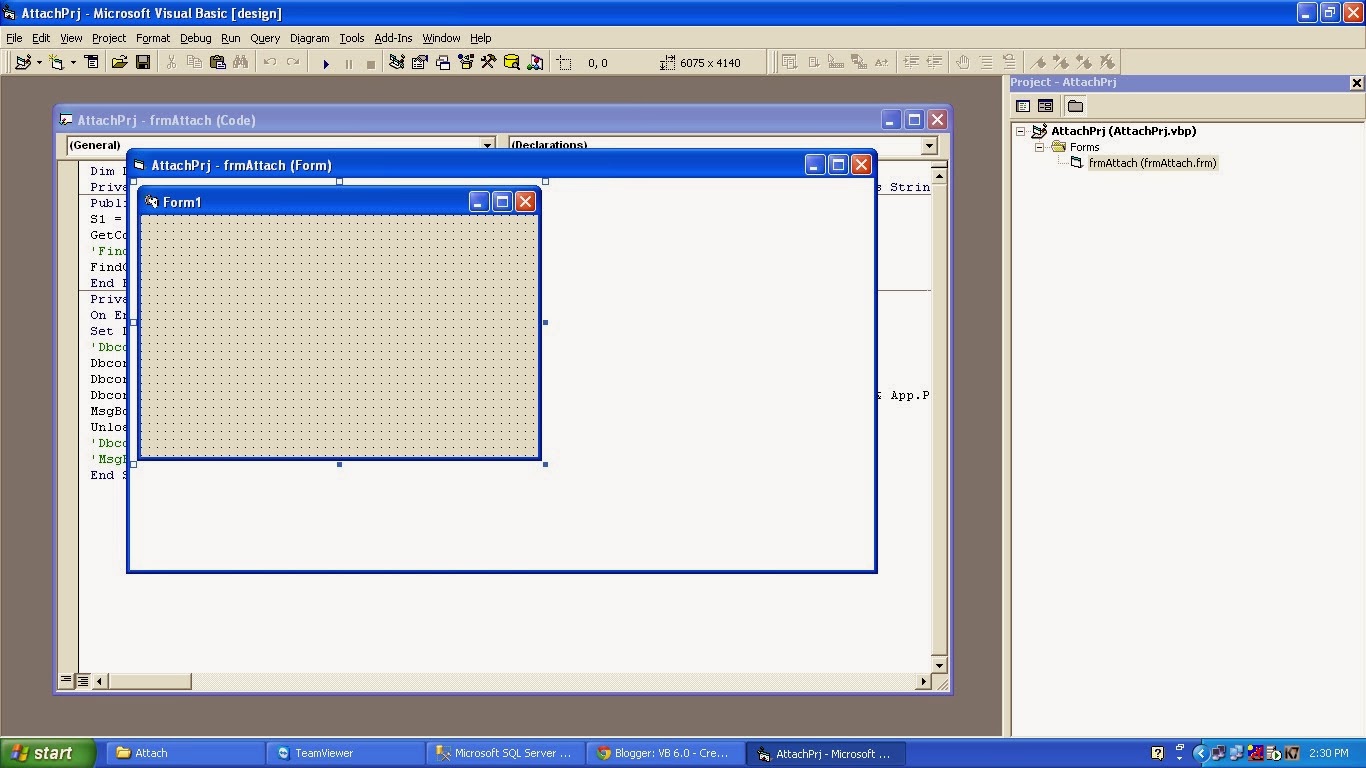Open the Project Explorer toolbar icon
Screen dimensions: 1366x768
(x=396, y=62)
